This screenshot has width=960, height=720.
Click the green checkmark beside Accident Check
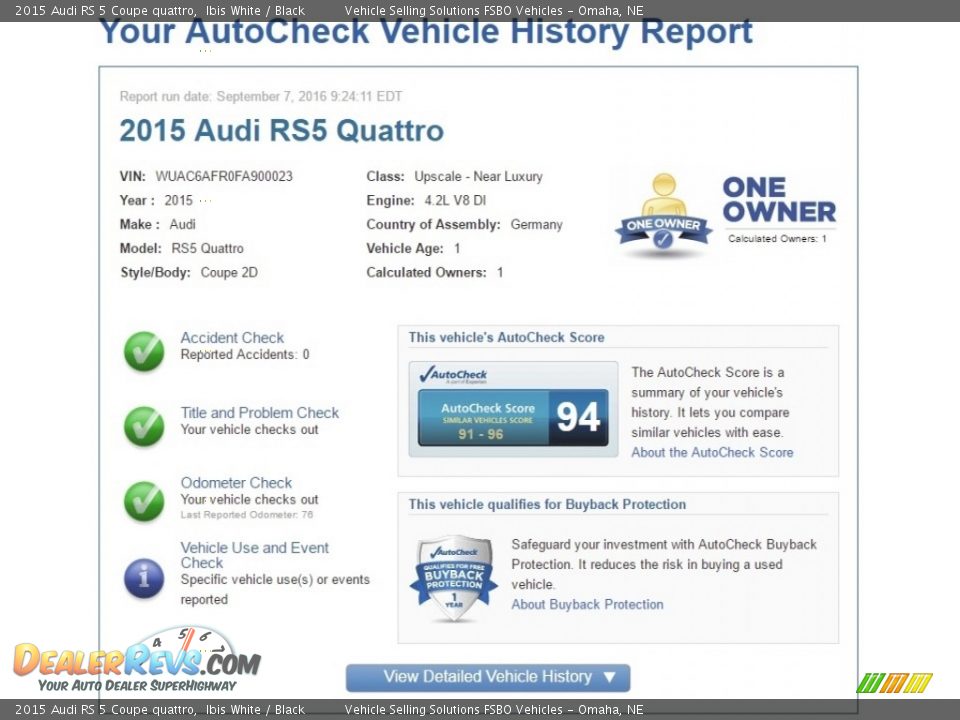144,351
